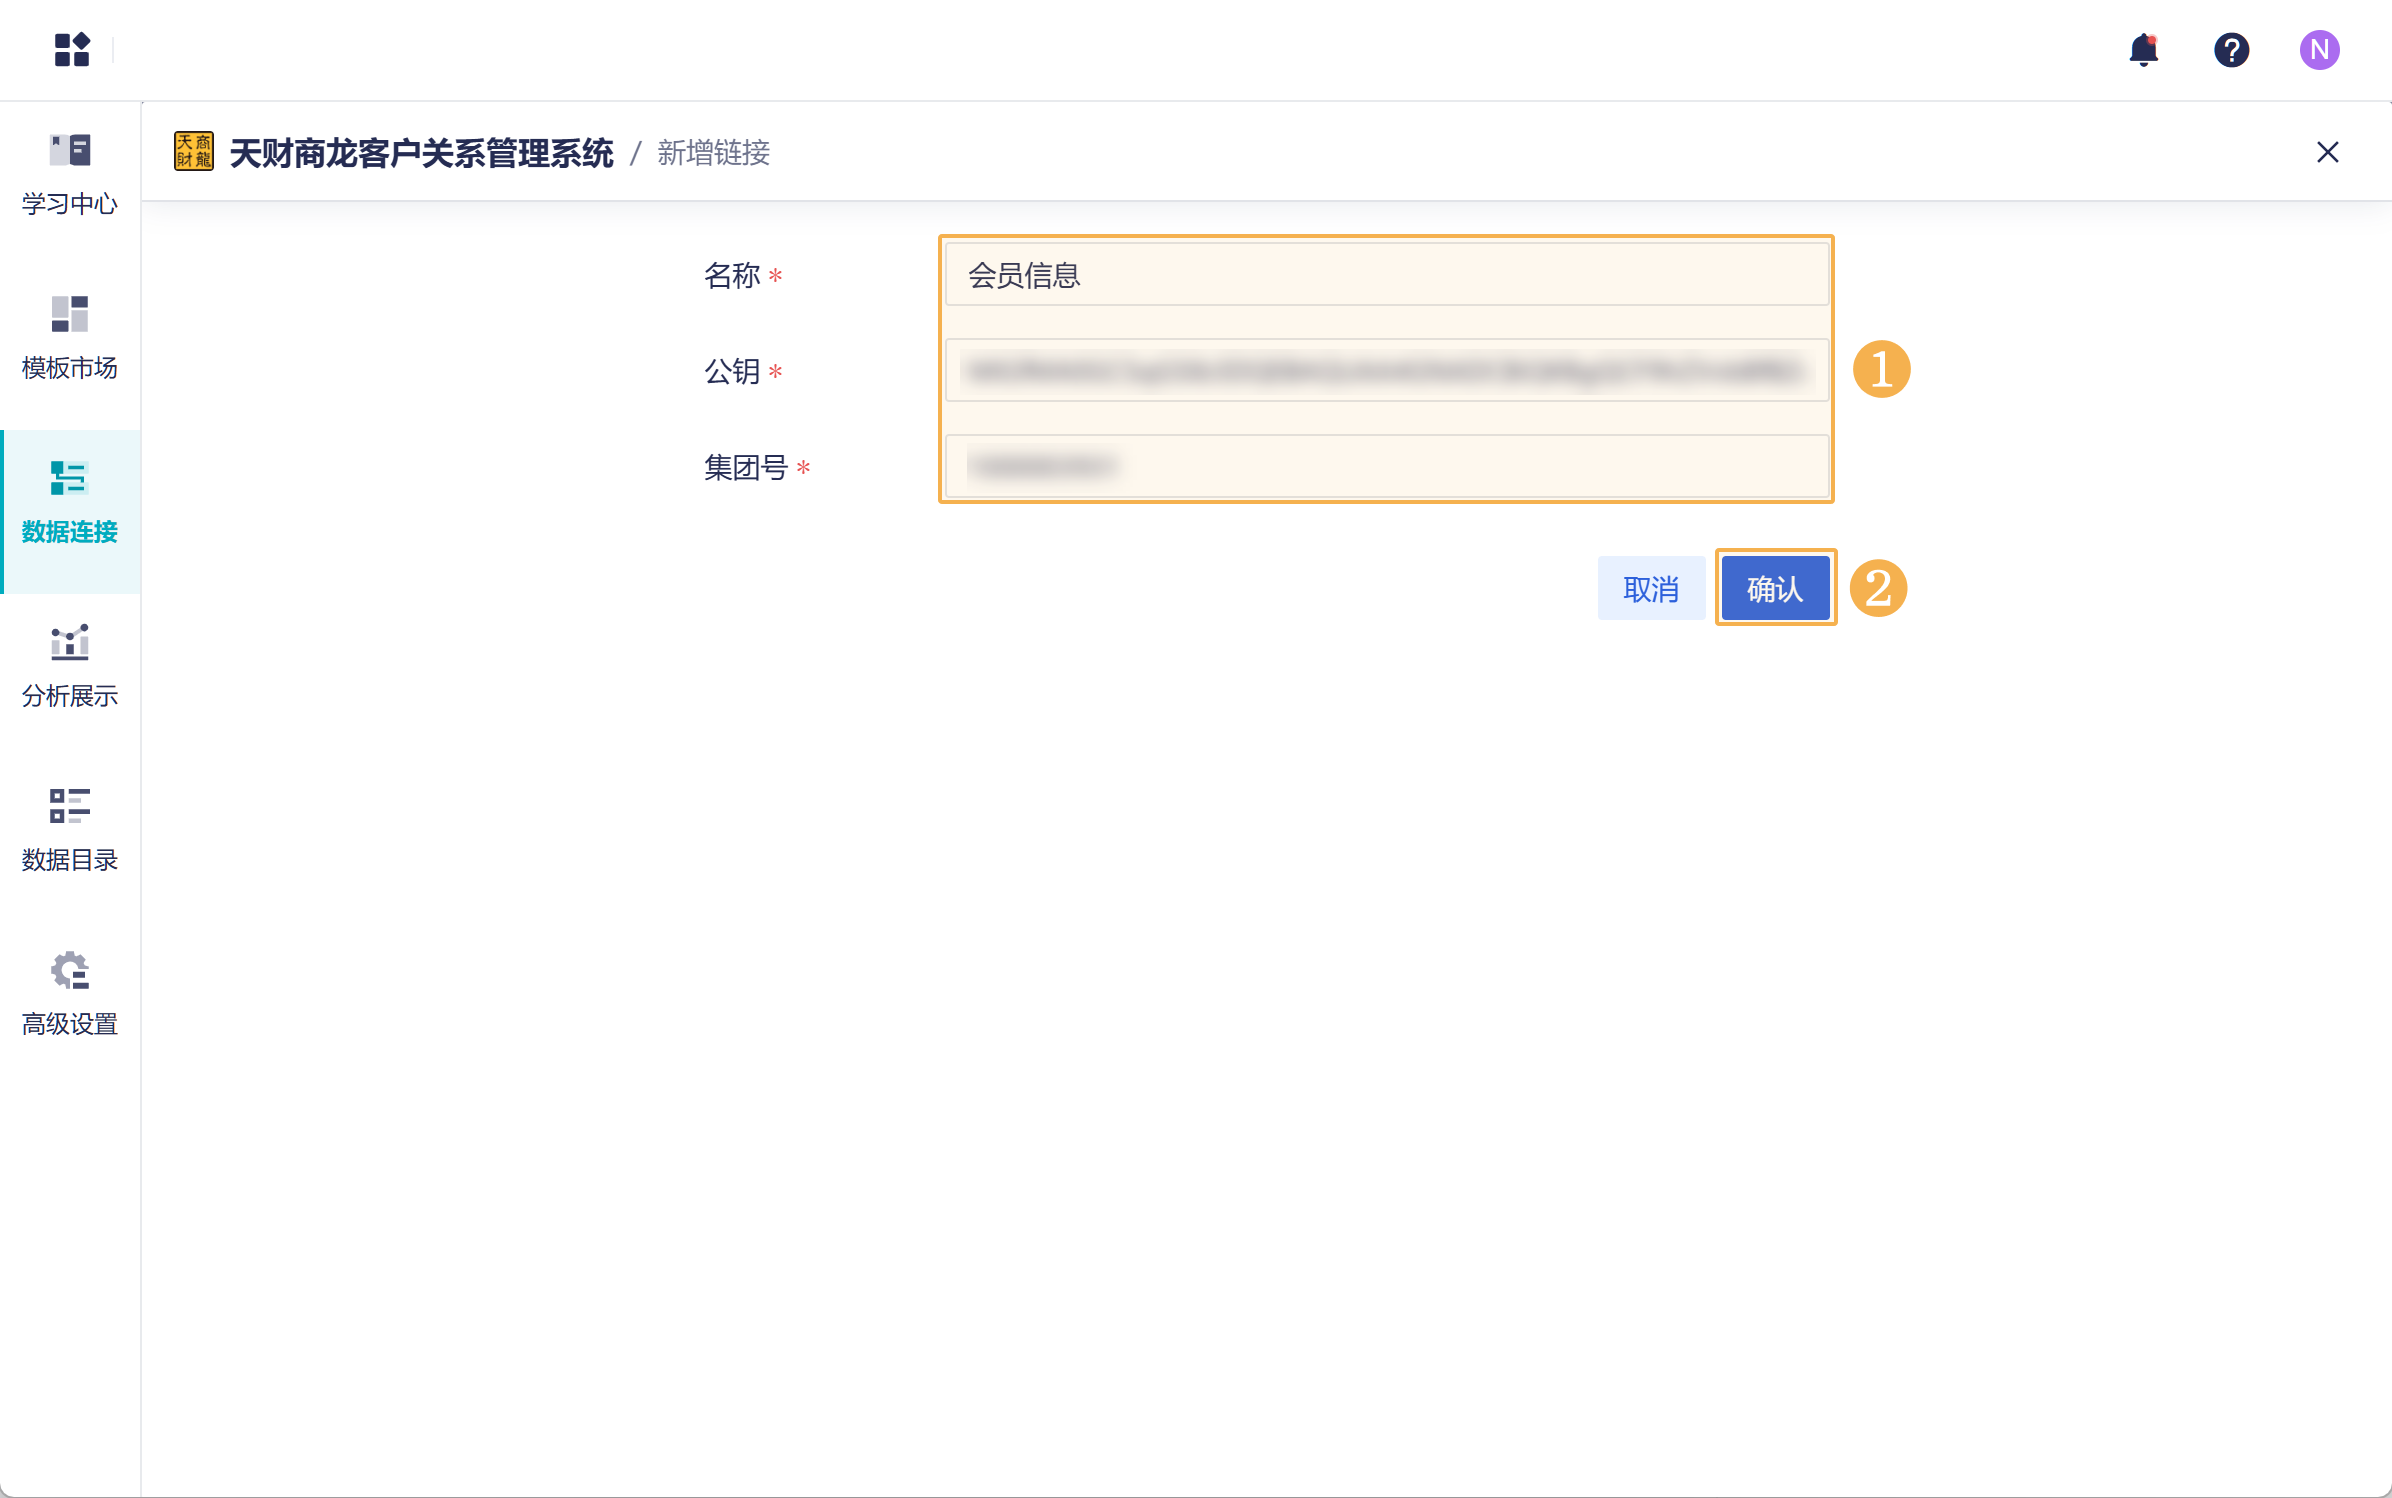Open 高级设置 in the sidebar
This screenshot has height=1498, width=2392.
point(70,995)
